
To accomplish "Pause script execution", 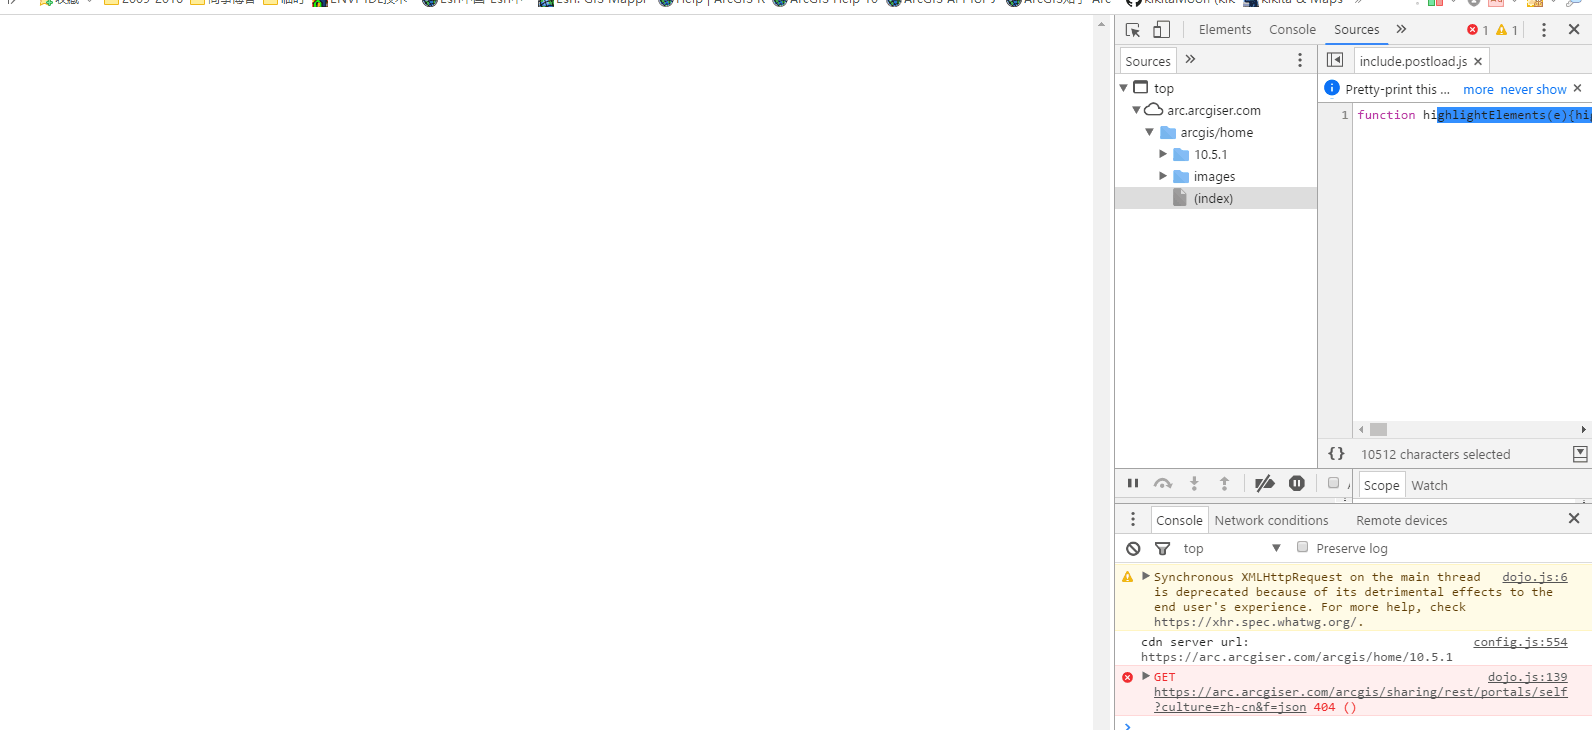I will (1133, 484).
